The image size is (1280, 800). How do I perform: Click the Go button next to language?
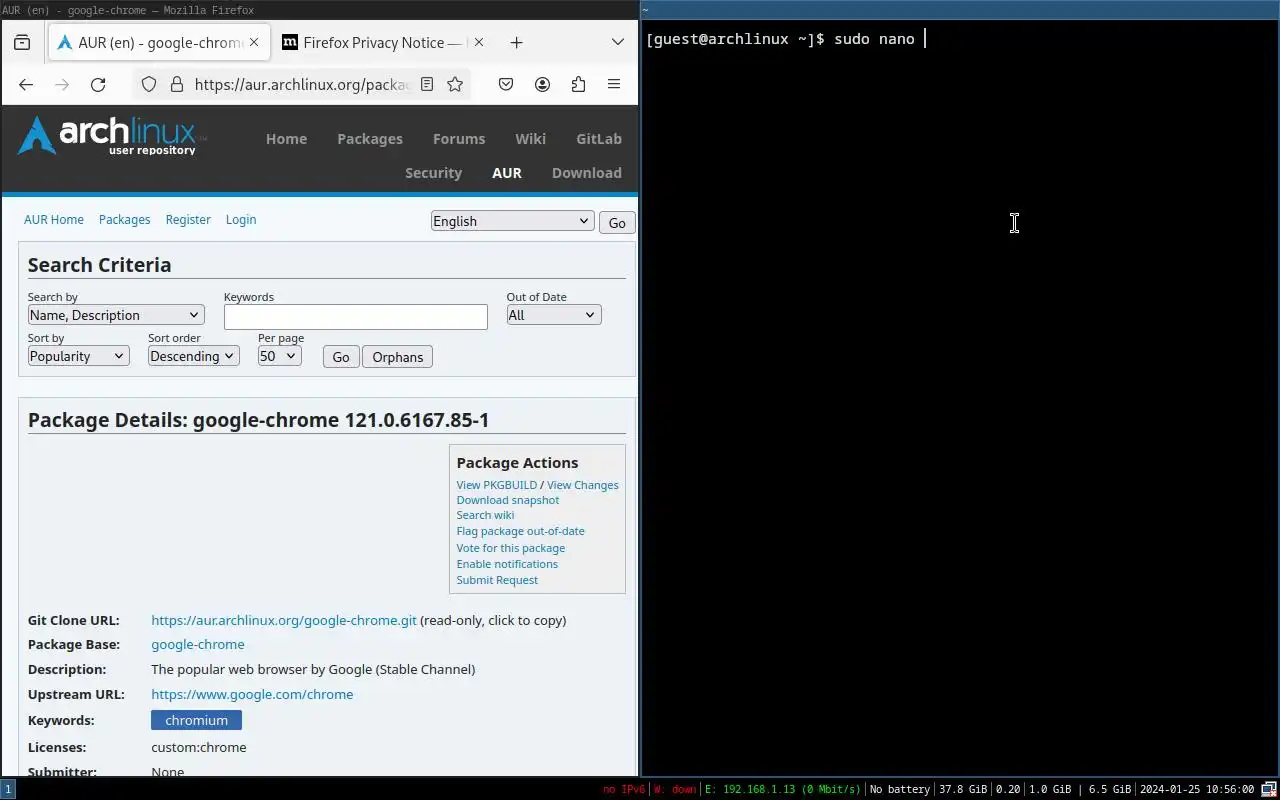point(617,223)
